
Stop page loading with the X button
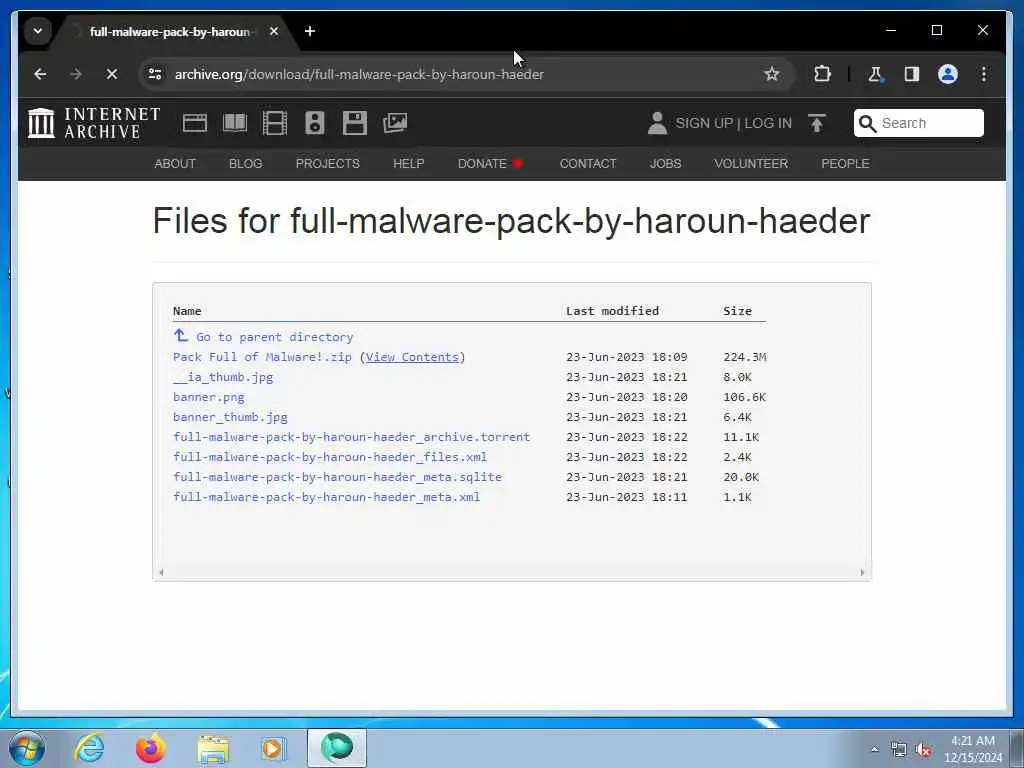tap(112, 74)
